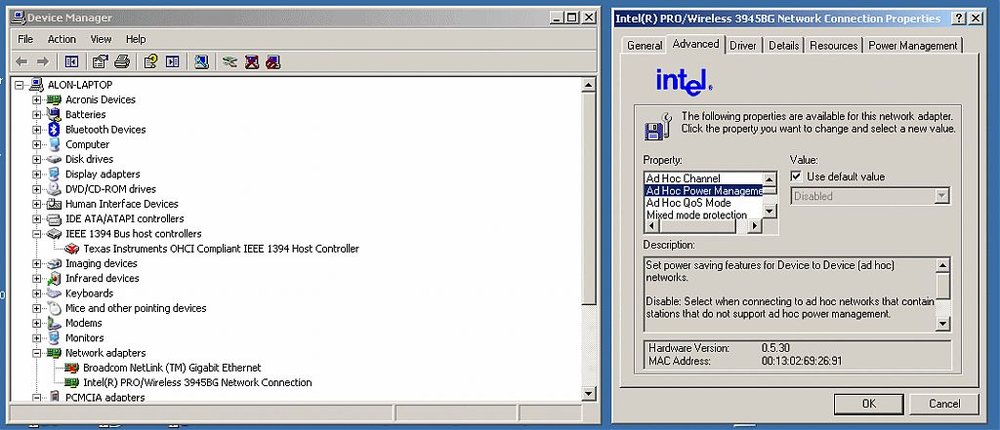Click the Acronis Devices icon

coord(54,100)
